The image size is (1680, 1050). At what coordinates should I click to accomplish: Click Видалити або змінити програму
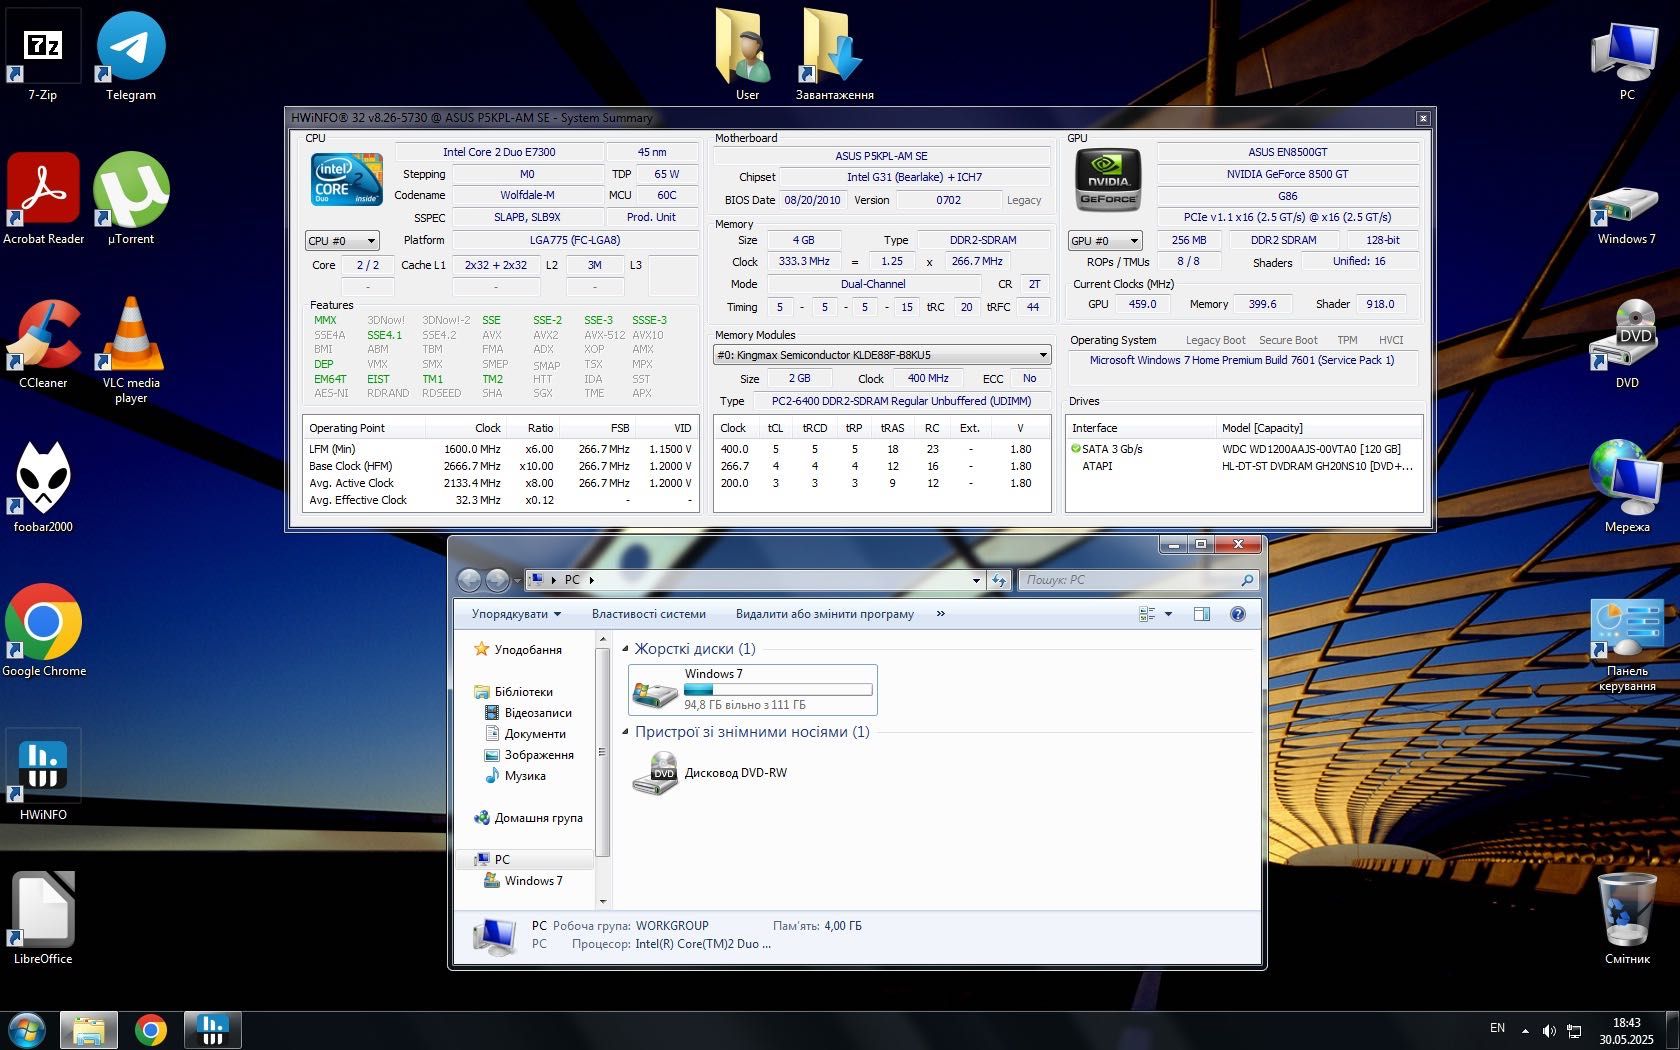[825, 614]
